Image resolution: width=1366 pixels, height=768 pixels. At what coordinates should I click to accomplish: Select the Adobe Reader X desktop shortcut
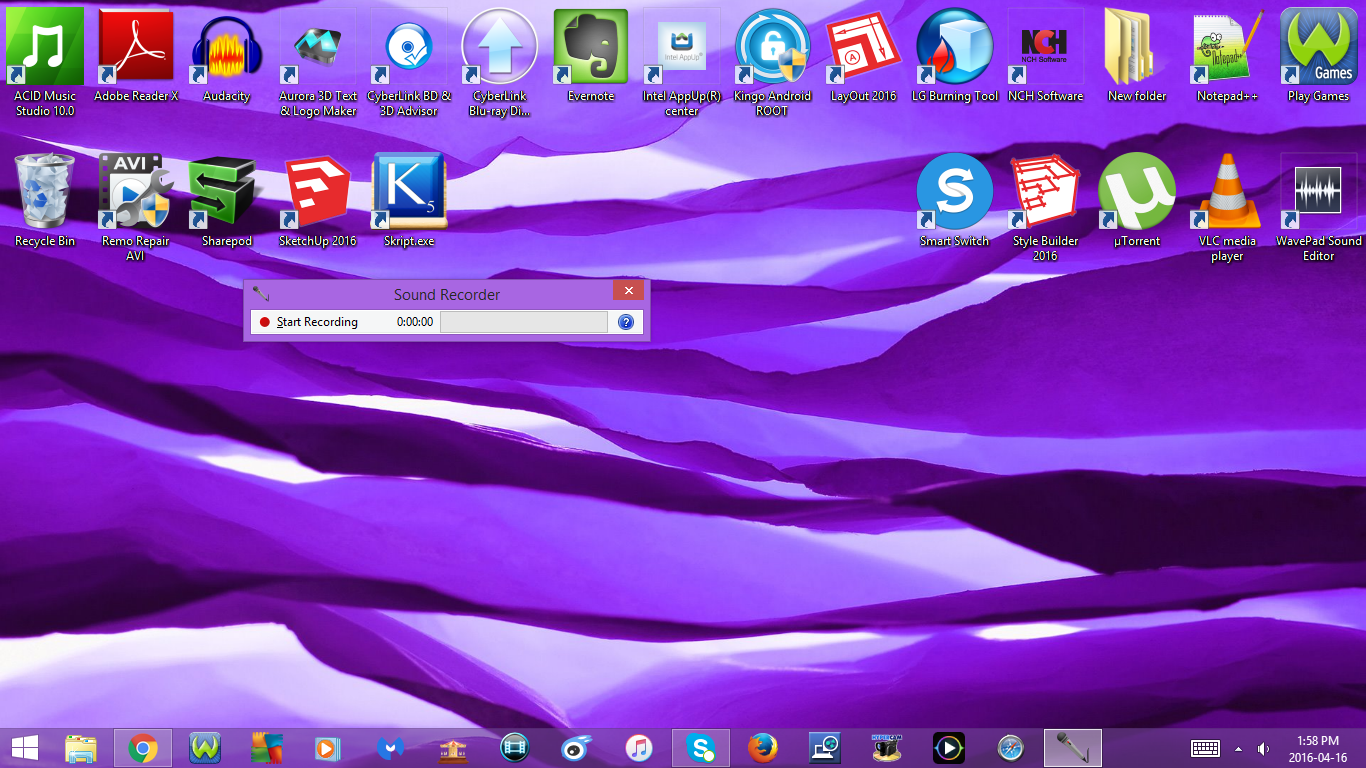point(136,56)
